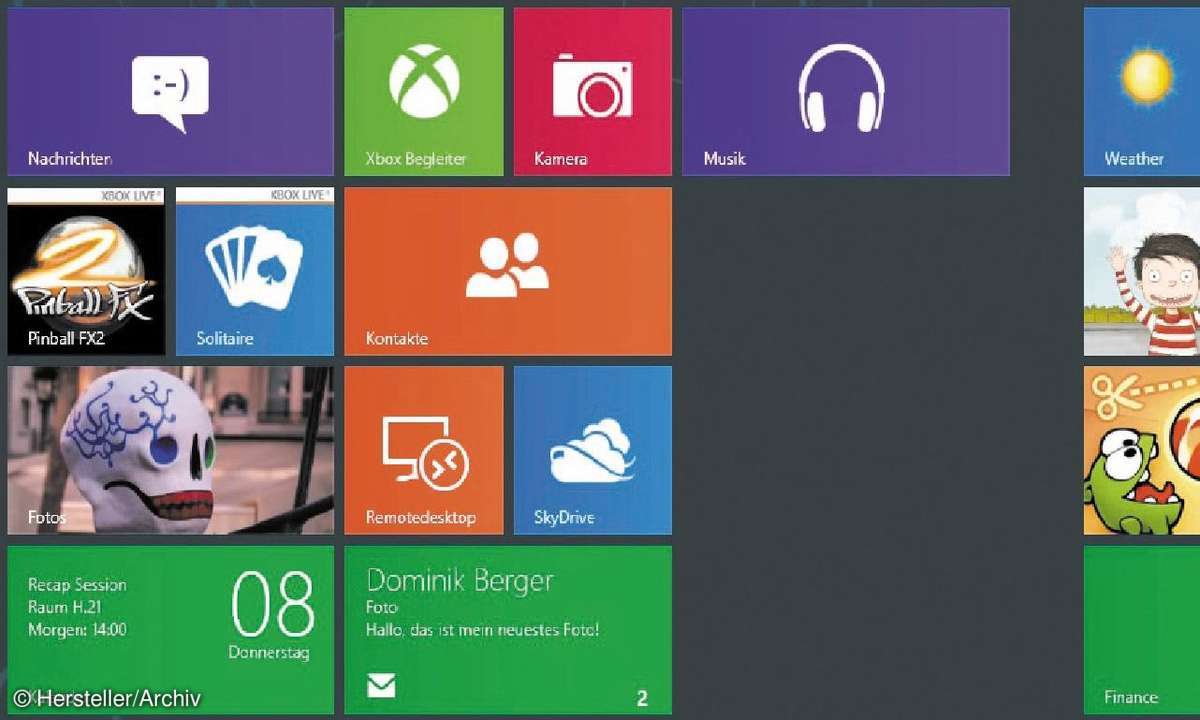Viewport: 1200px width, 720px height.
Task: Open the cartoon boy waving tile
Action: [x=1142, y=271]
